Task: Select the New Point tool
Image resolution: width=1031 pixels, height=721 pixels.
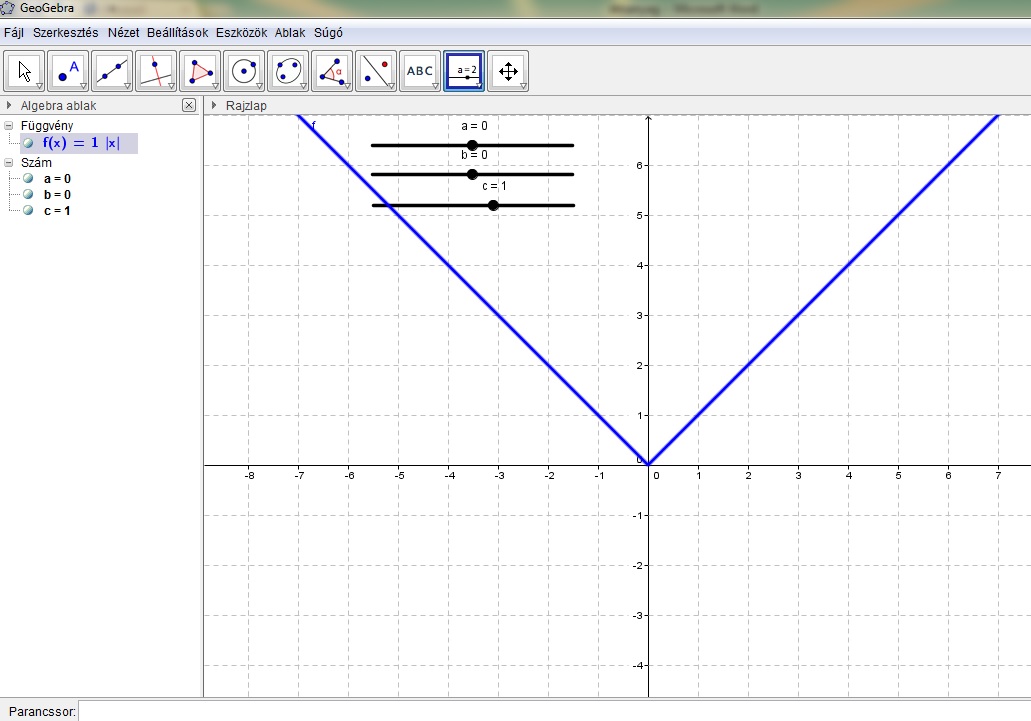Action: point(68,71)
